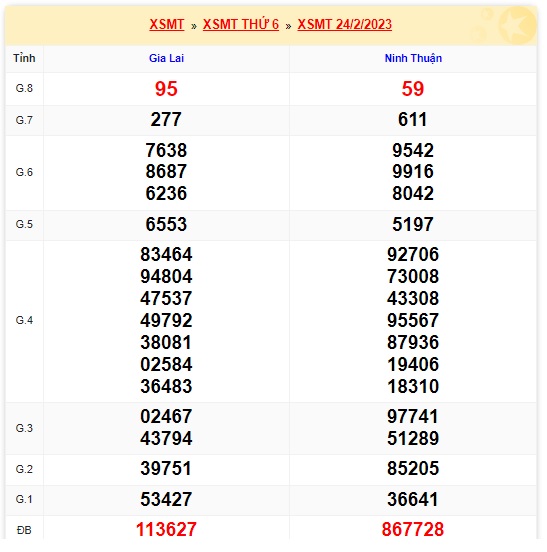Viewport: 547px width, 552px height.
Task: Select the G.4 number 49792
Action: point(166,320)
